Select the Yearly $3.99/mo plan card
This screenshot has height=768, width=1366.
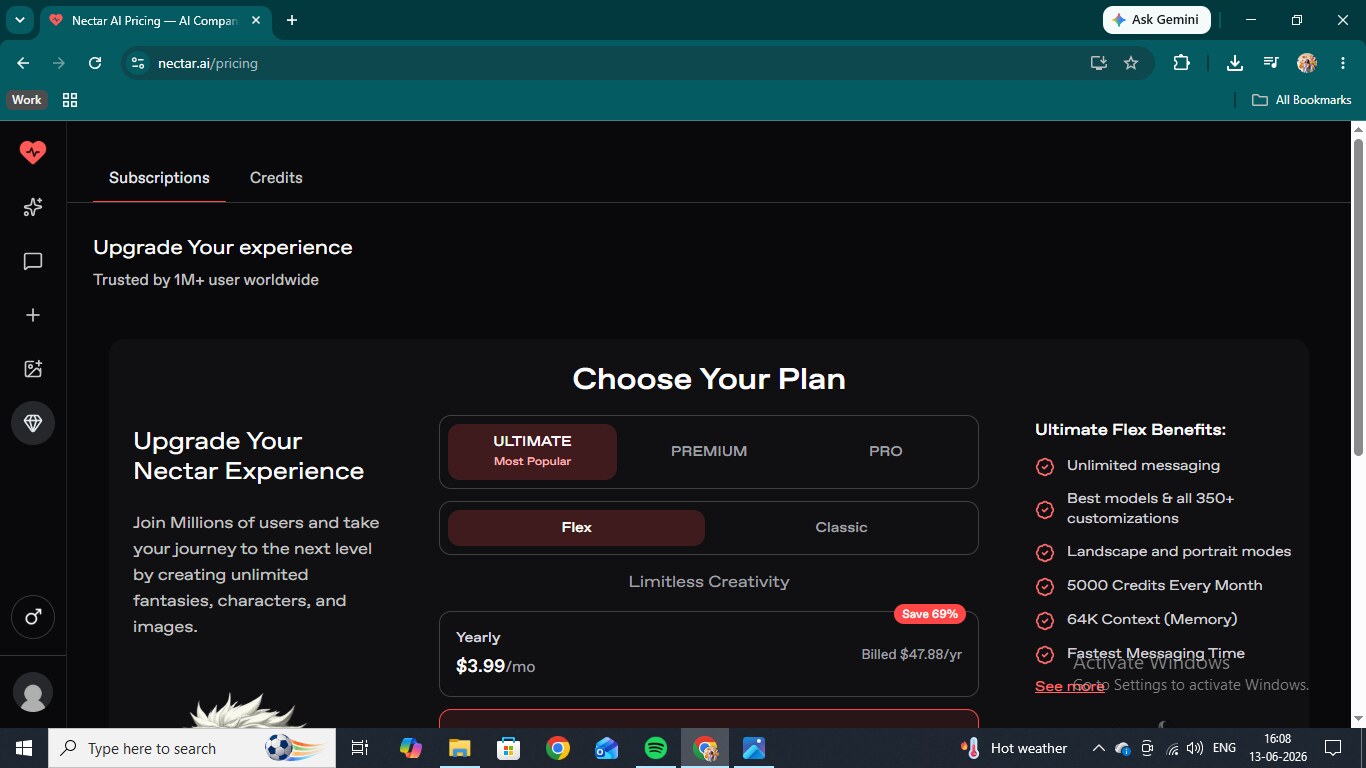click(x=708, y=654)
